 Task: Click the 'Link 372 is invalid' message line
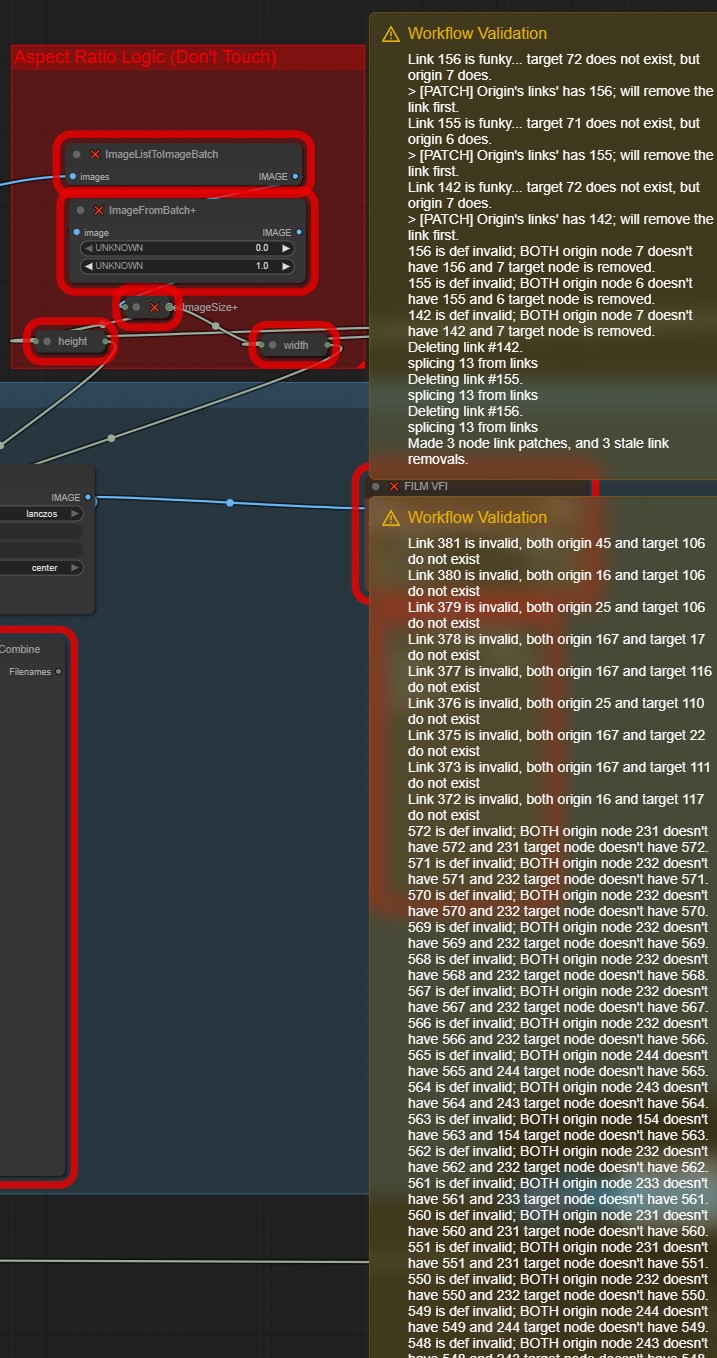click(x=558, y=807)
